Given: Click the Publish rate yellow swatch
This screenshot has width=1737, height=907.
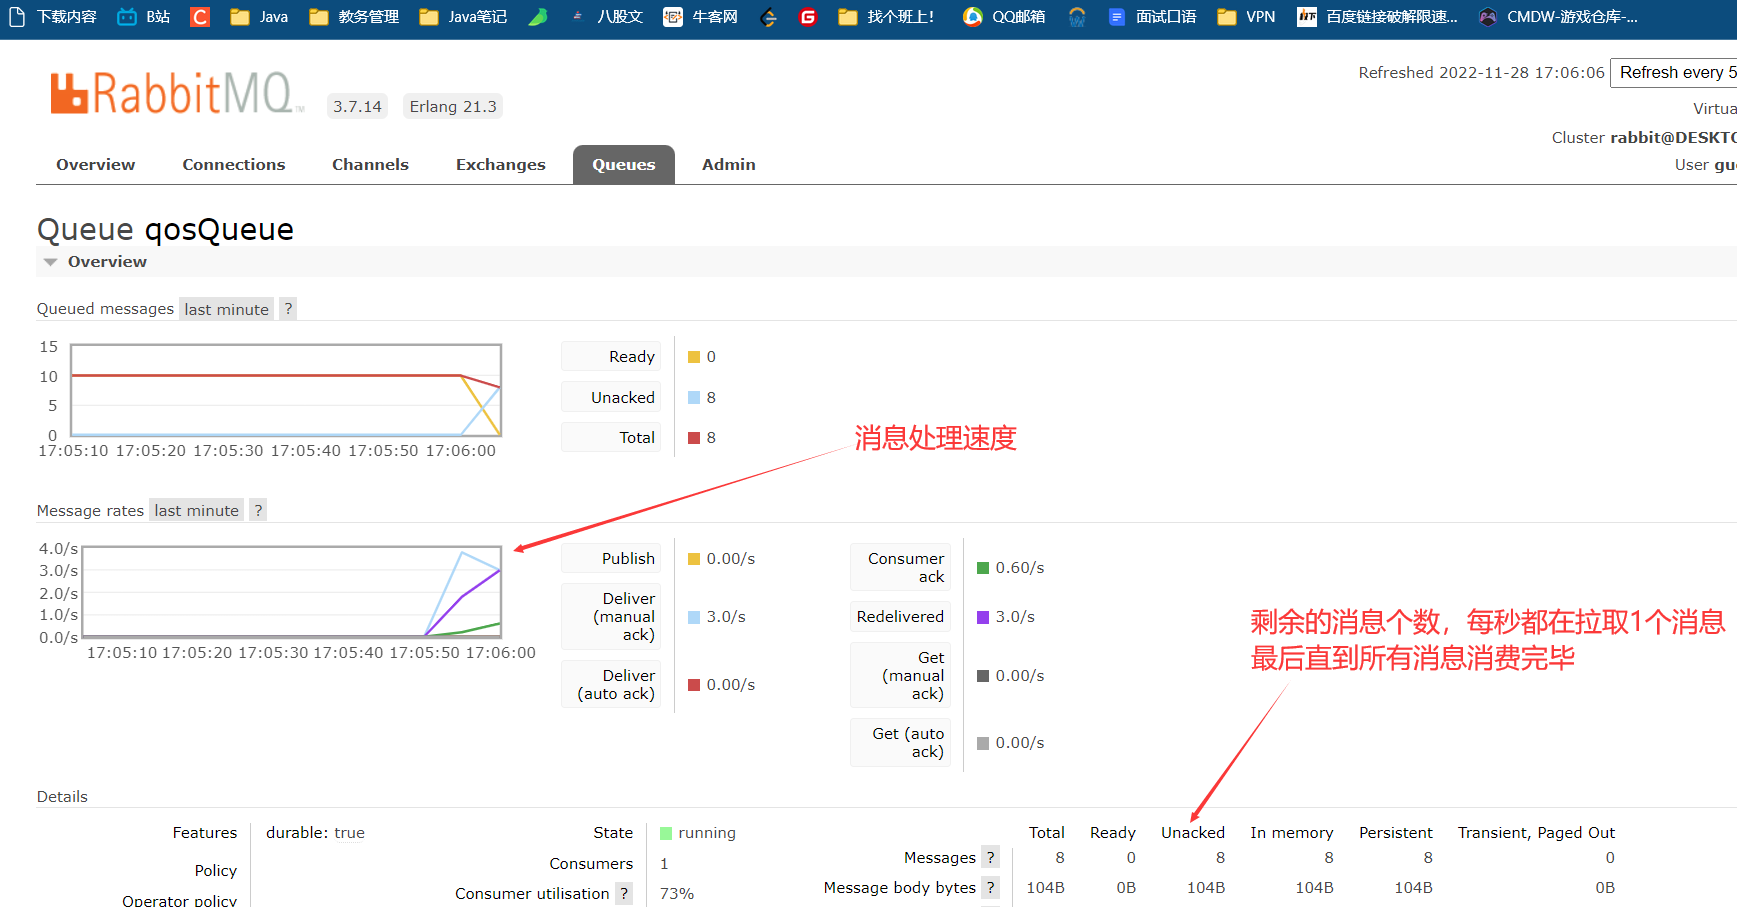Looking at the screenshot, I should 694,559.
